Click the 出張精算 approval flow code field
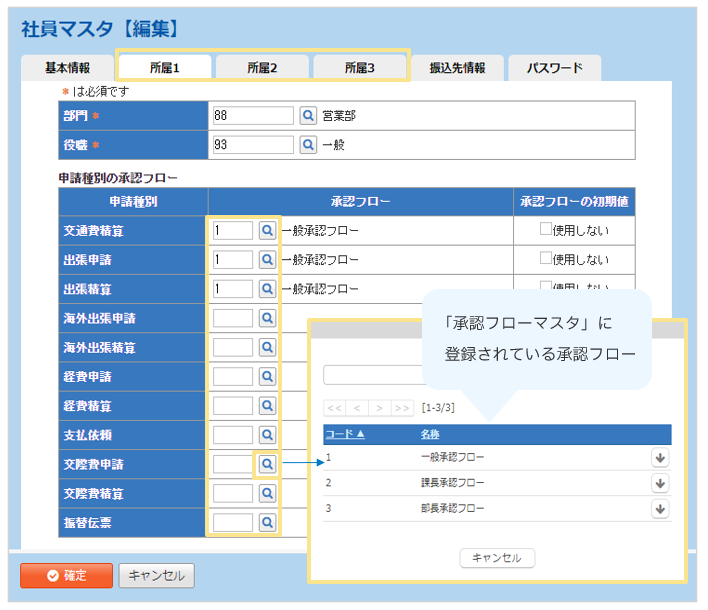708x610 pixels. point(232,289)
